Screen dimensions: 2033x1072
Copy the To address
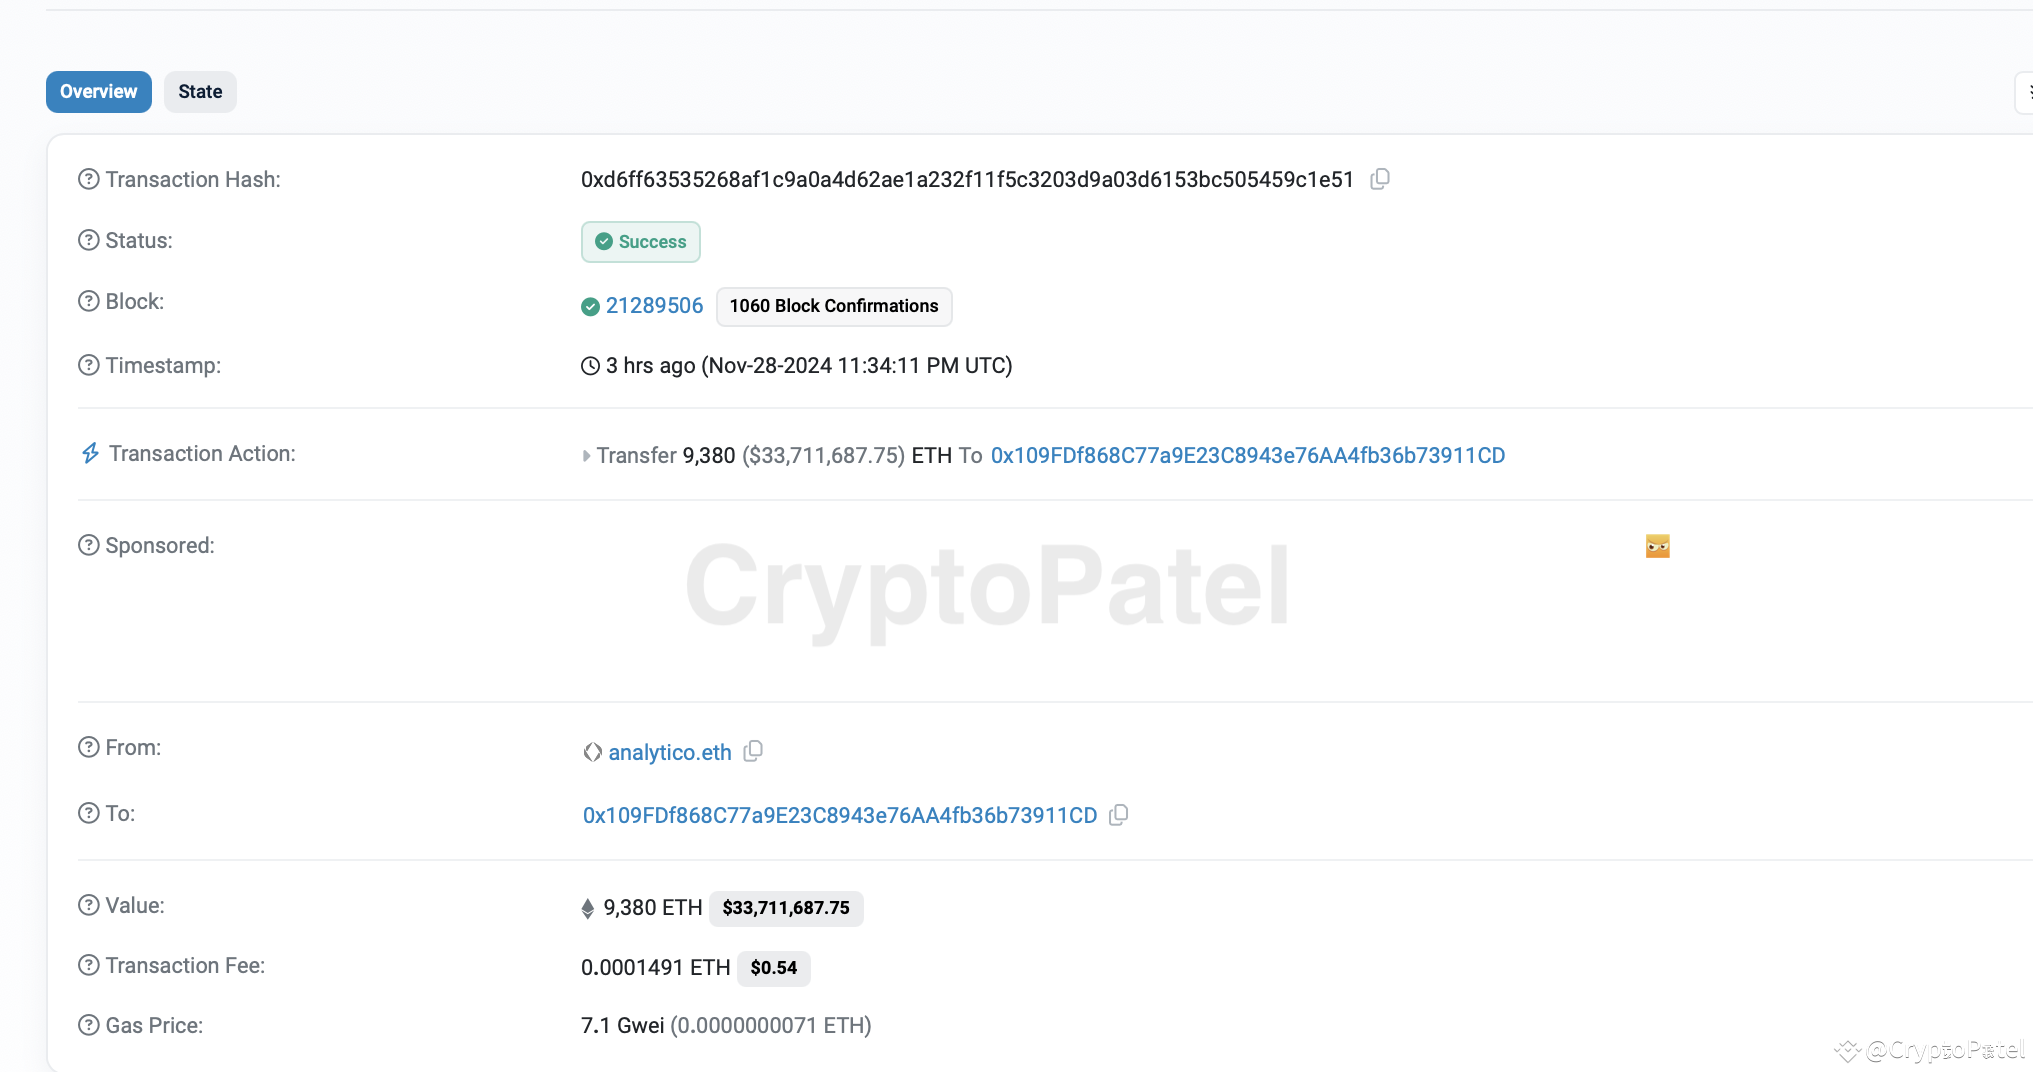tap(1118, 815)
